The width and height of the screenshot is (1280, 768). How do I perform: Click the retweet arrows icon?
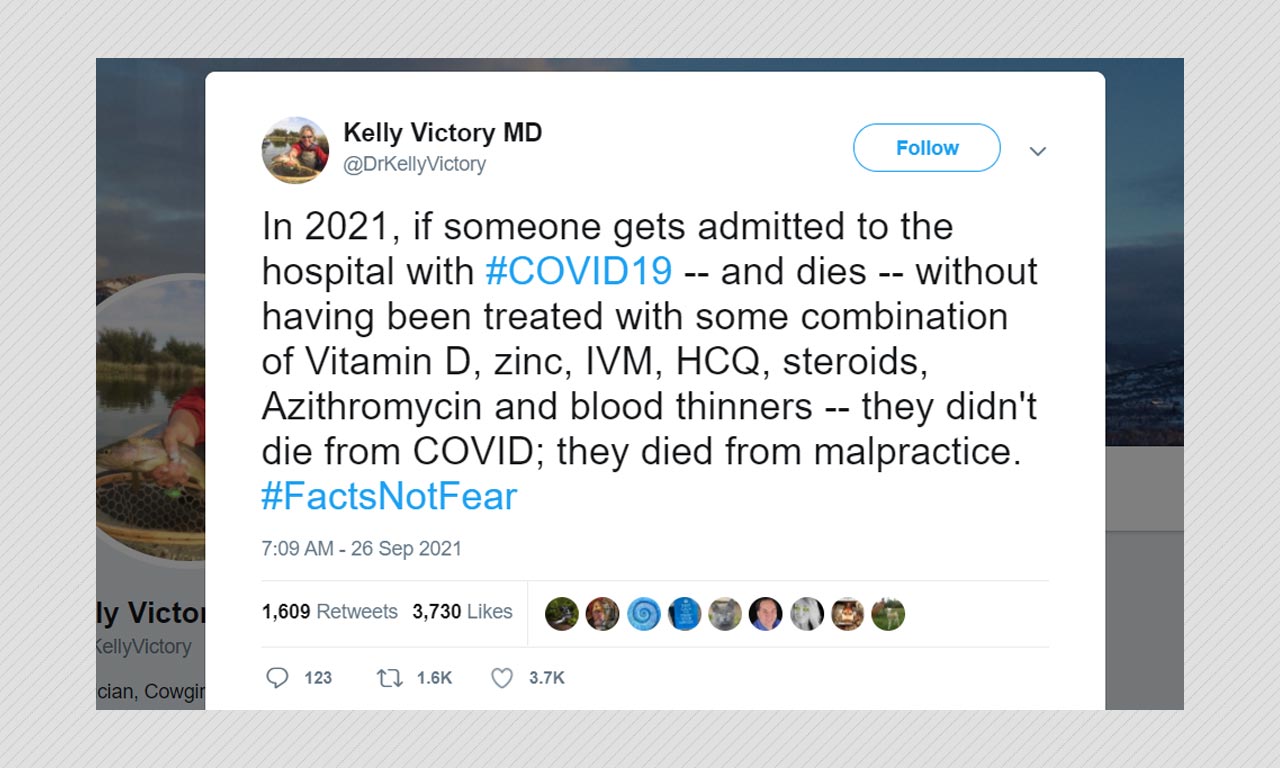point(389,678)
